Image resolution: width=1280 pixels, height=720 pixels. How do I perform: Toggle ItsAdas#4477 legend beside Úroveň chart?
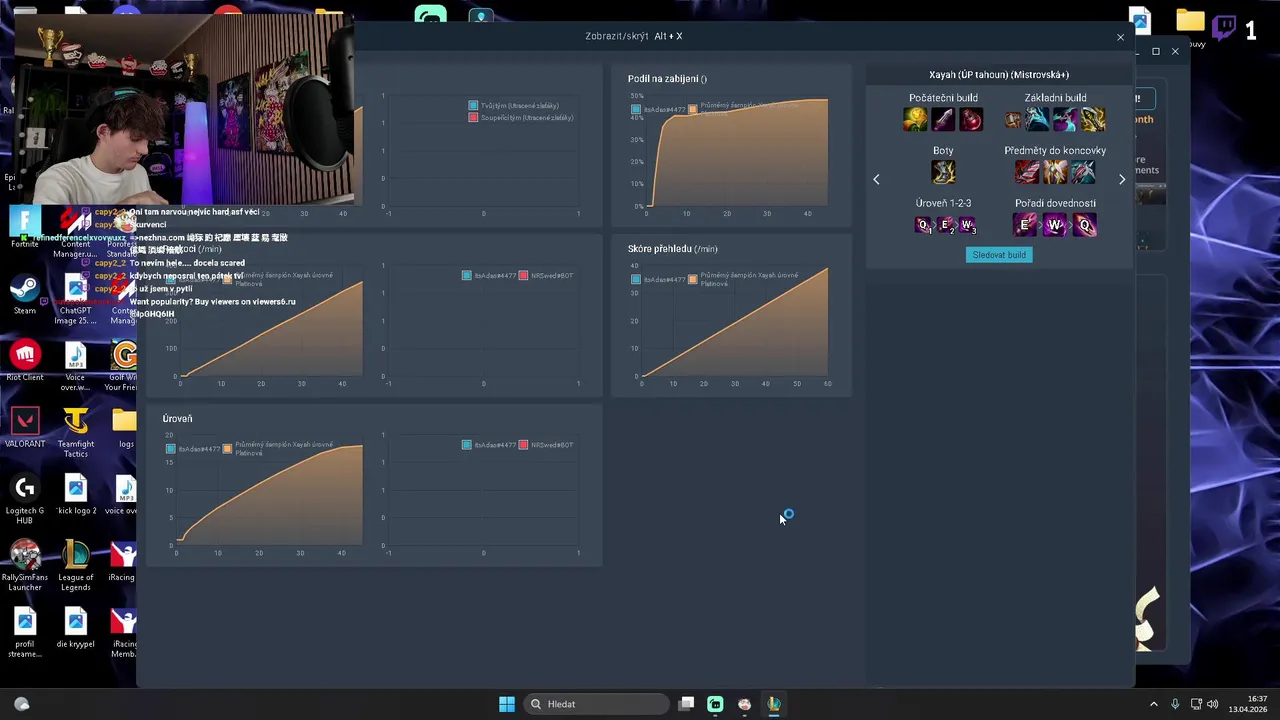click(489, 445)
